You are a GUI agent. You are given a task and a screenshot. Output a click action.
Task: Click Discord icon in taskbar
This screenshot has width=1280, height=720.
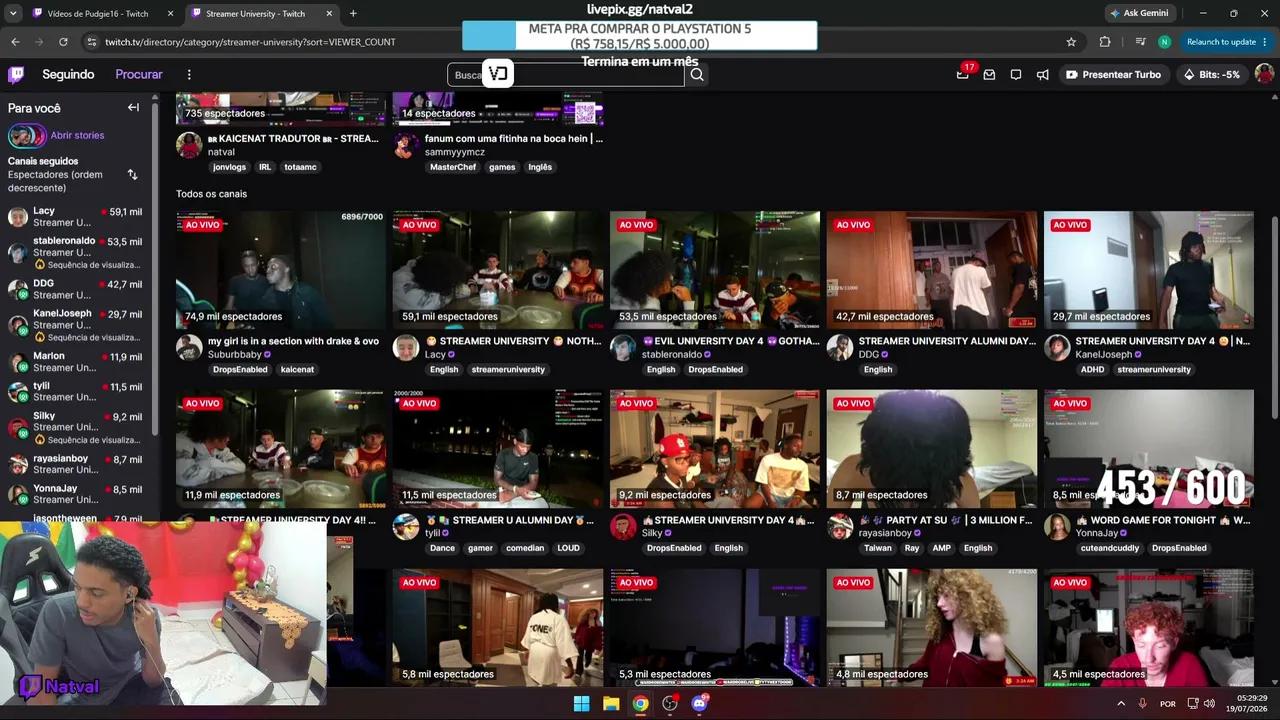(x=699, y=704)
